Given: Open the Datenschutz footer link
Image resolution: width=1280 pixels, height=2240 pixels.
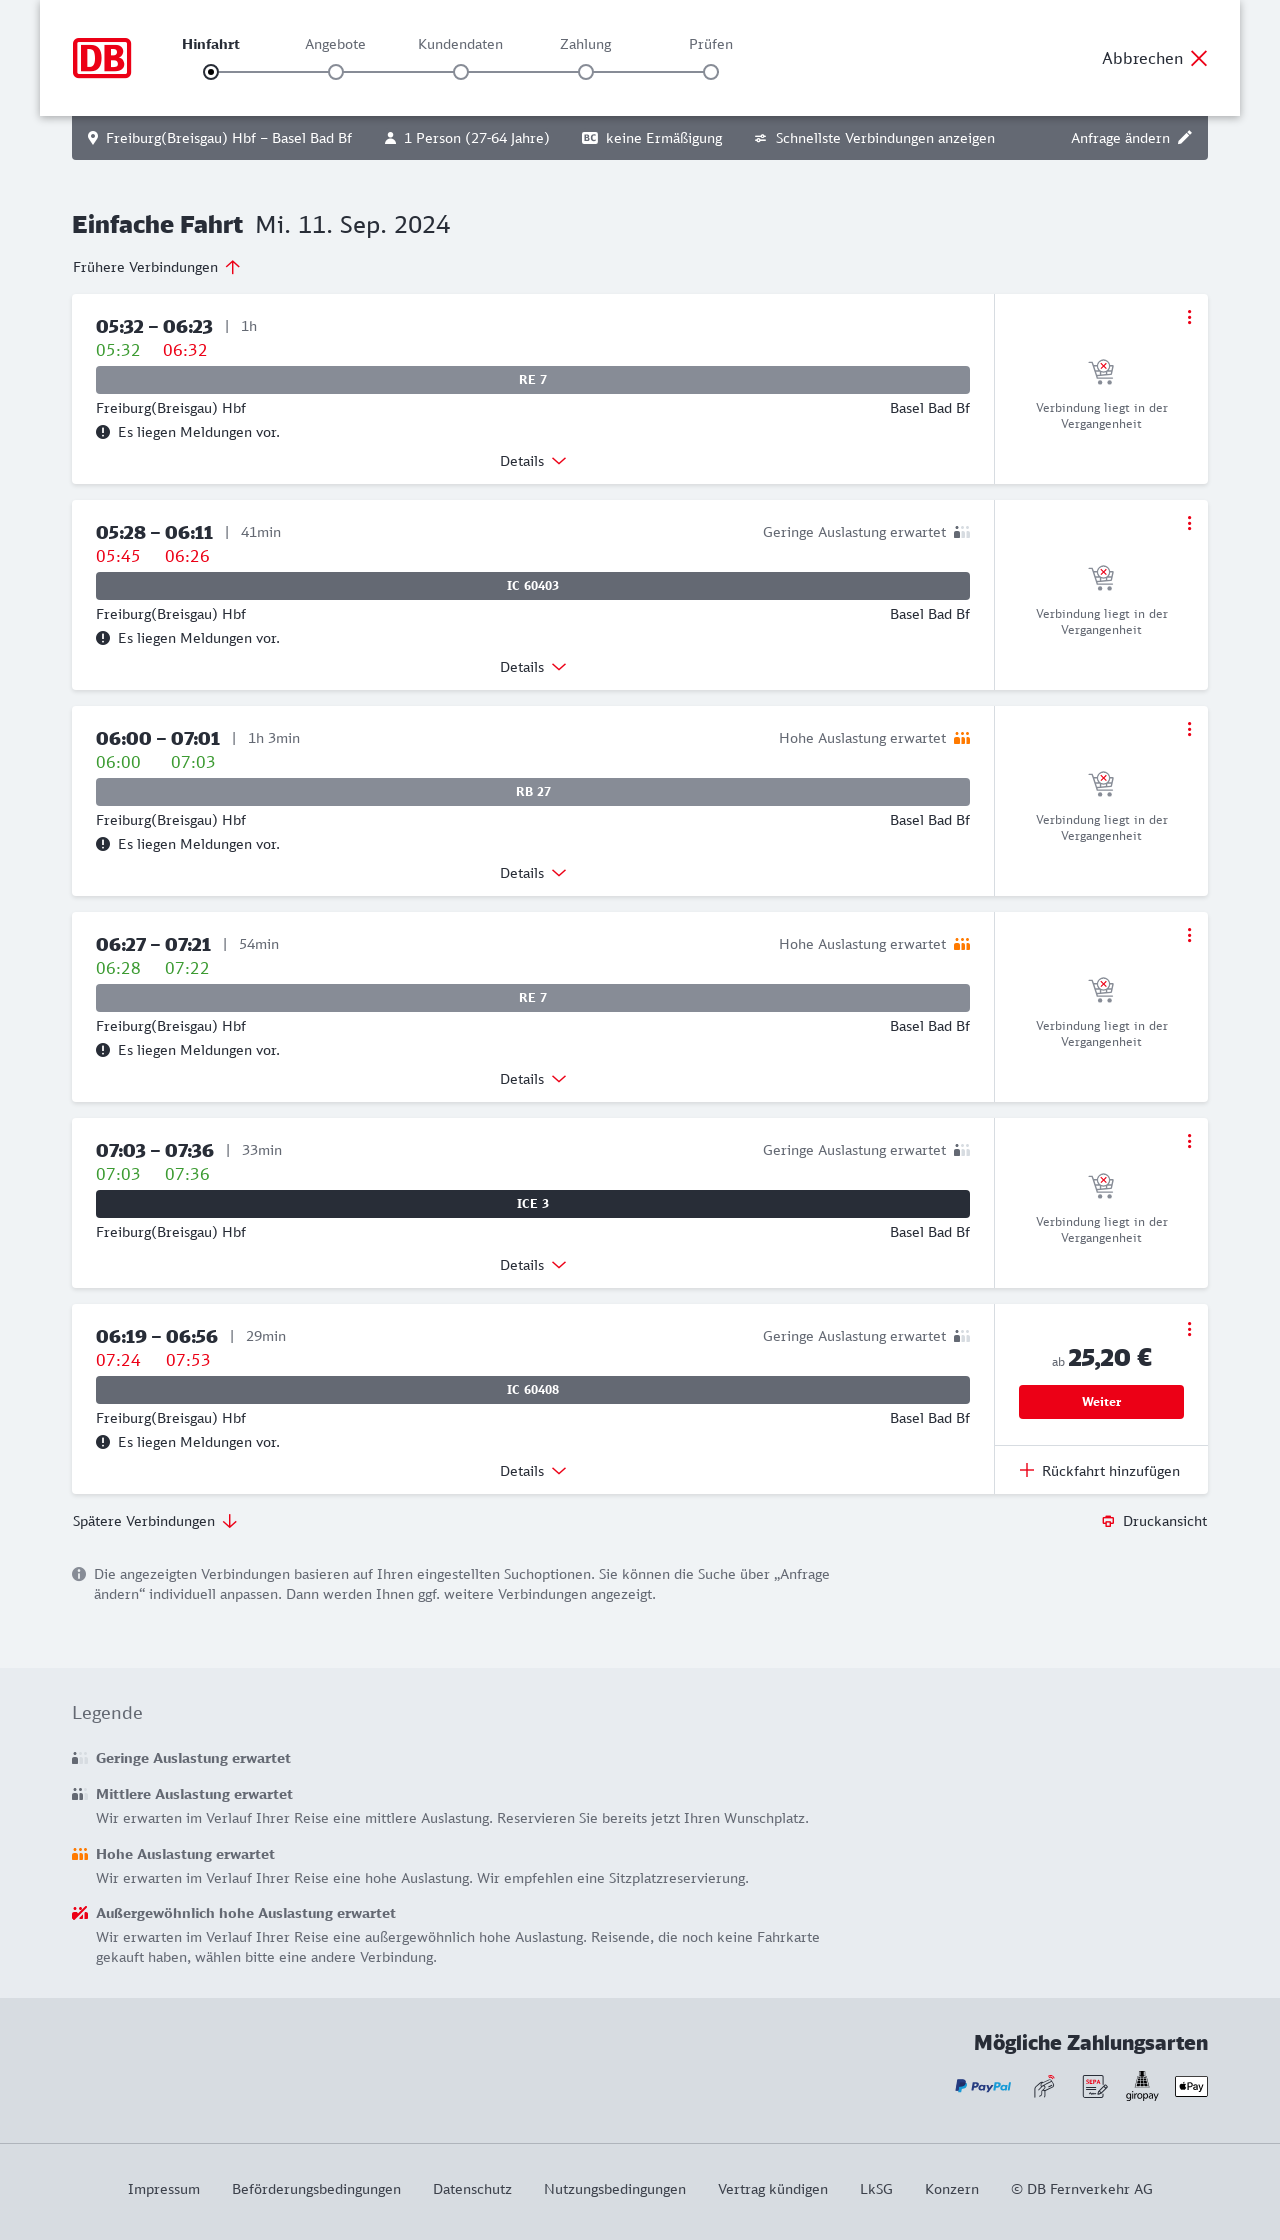Looking at the screenshot, I should (472, 2189).
